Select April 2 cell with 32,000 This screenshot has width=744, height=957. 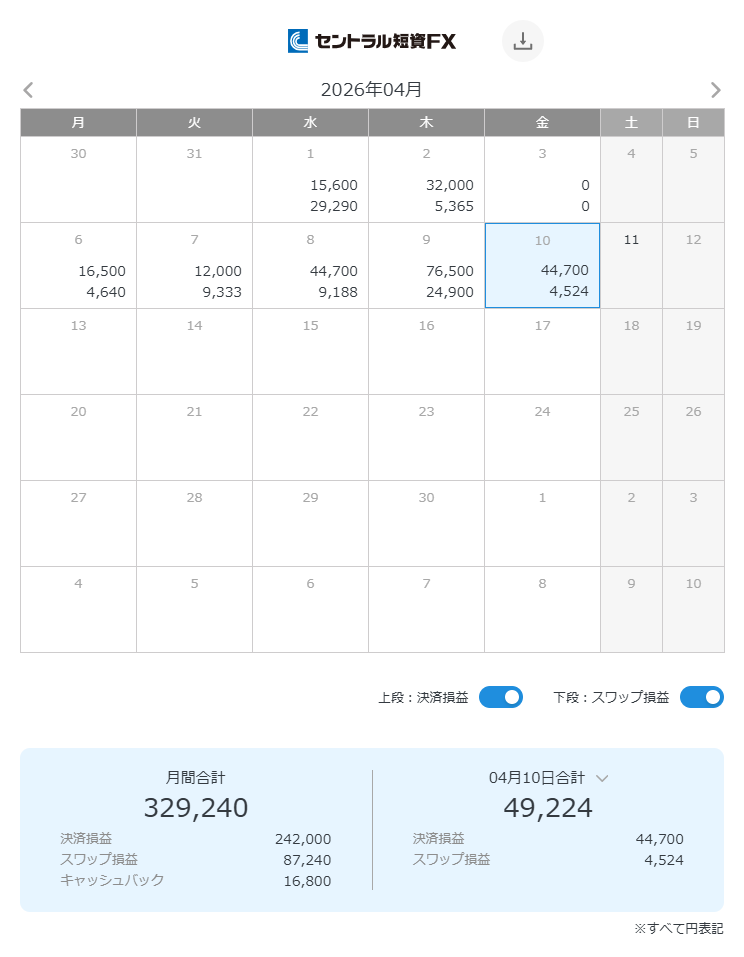pos(426,180)
